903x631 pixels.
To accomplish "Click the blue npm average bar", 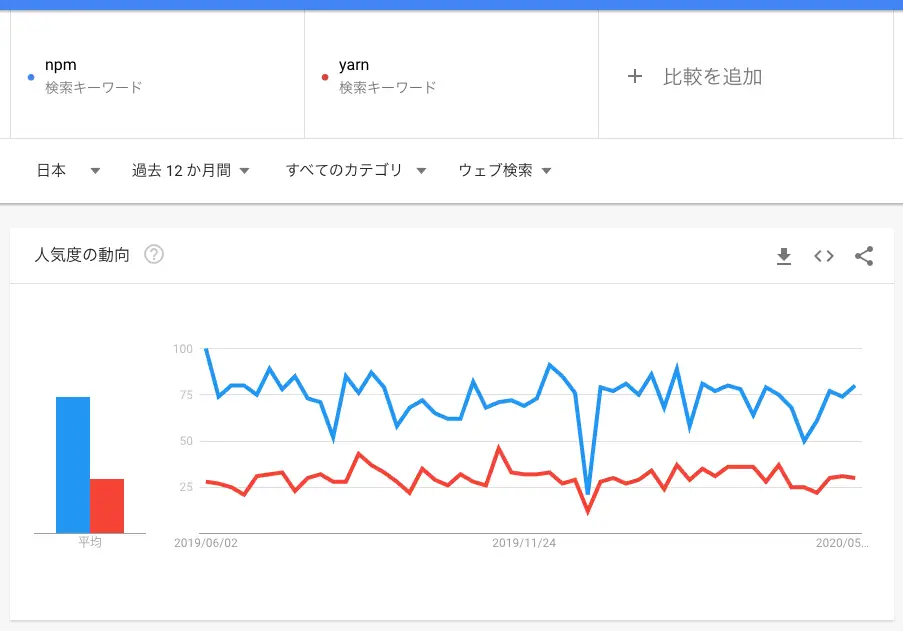I will (73, 465).
